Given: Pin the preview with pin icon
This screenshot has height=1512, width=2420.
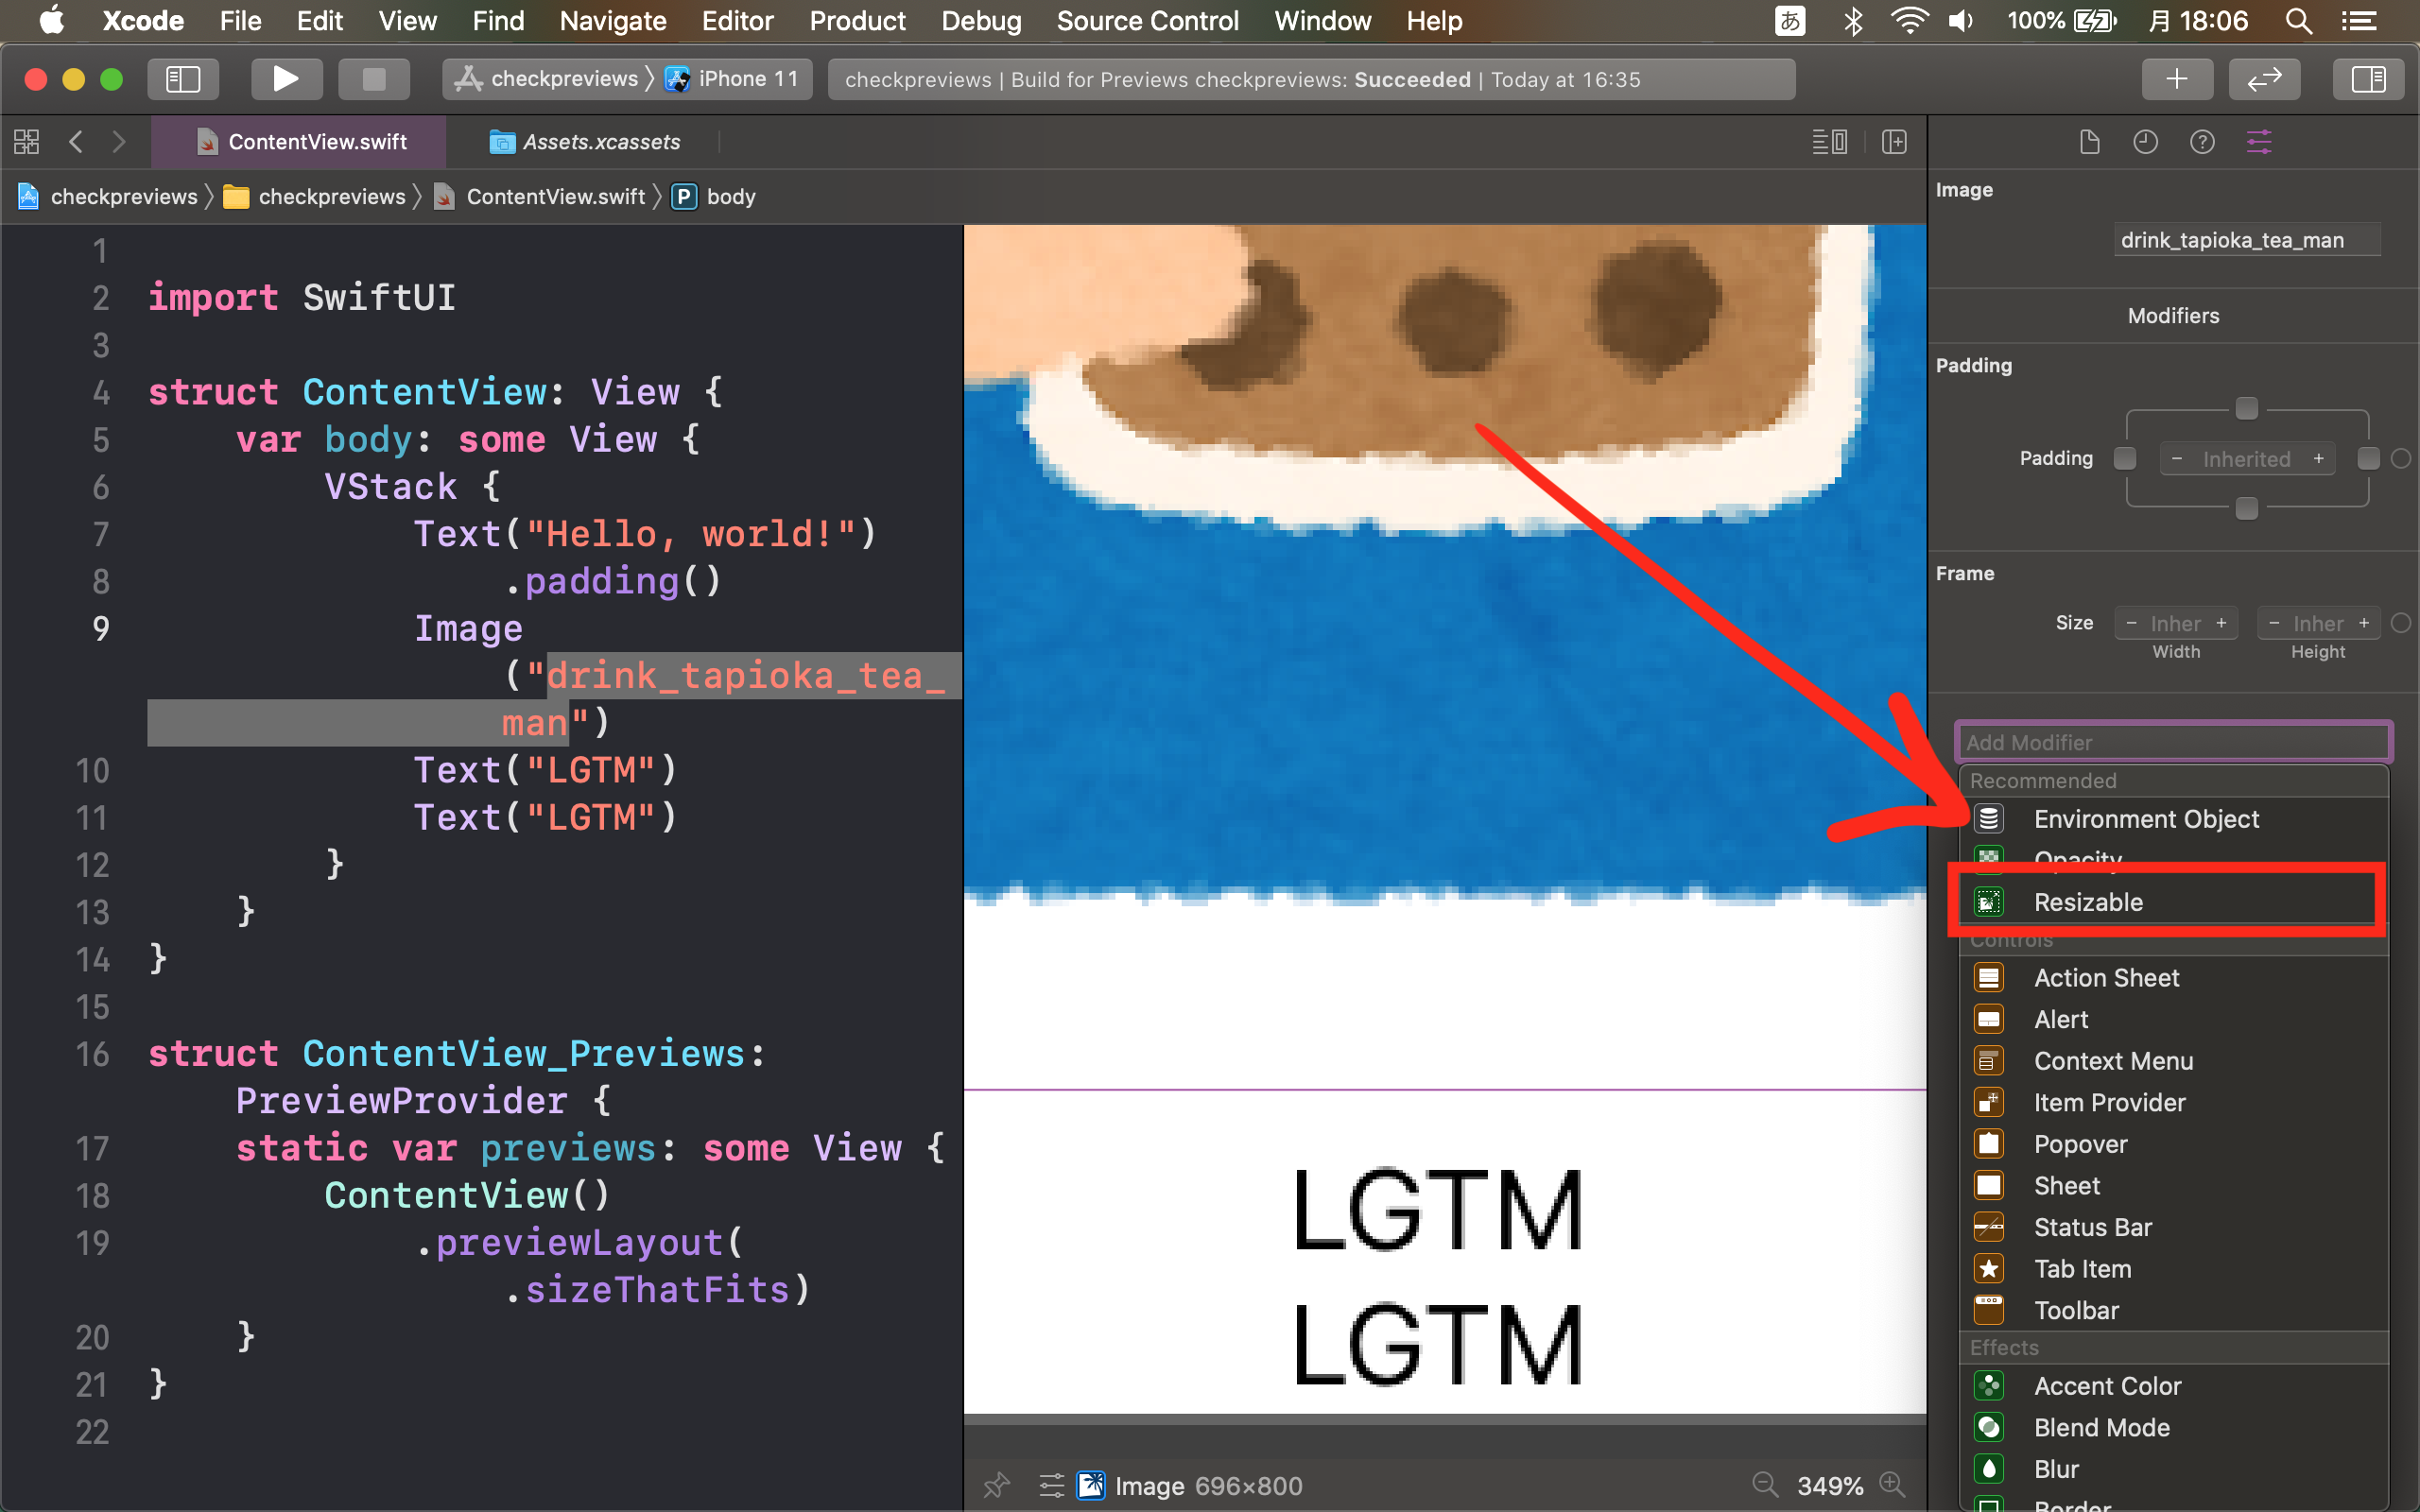Looking at the screenshot, I should pos(996,1485).
